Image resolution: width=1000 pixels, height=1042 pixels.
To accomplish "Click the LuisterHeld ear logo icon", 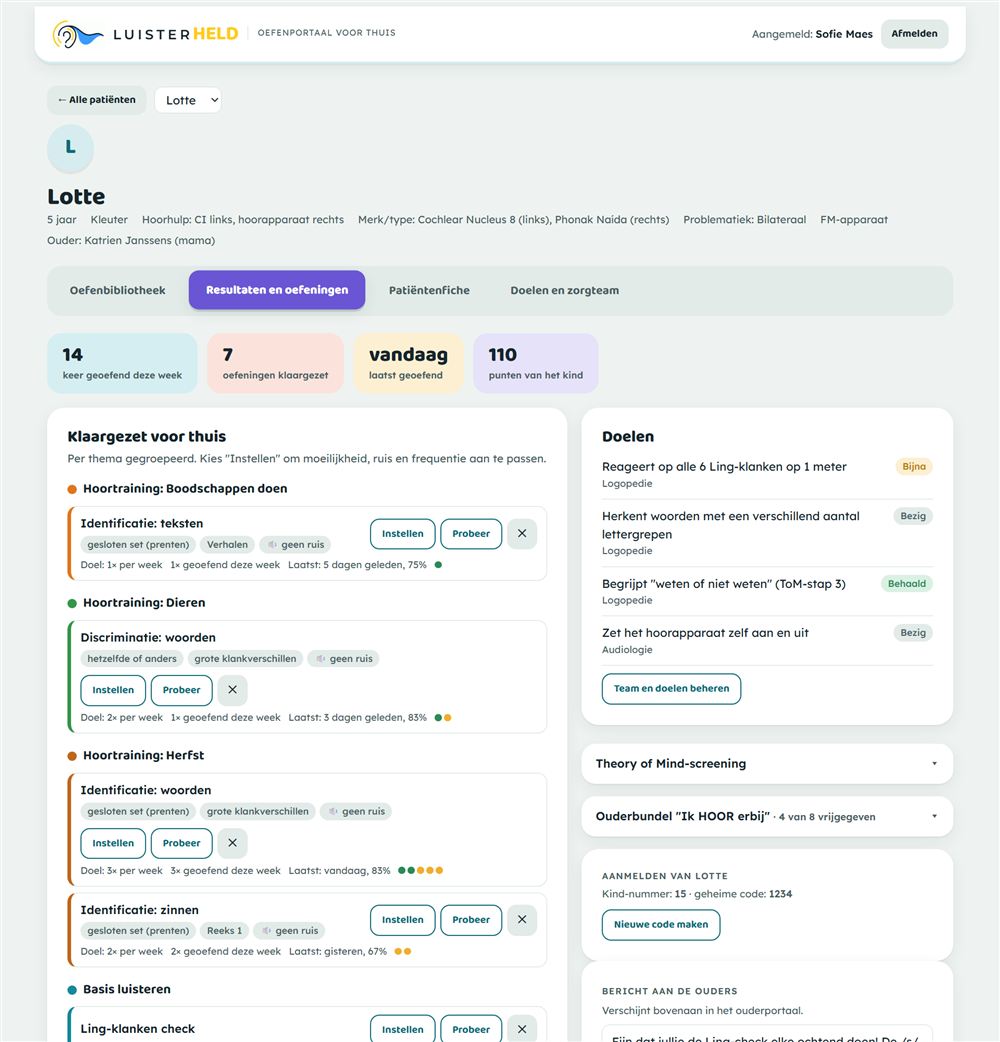I will [78, 34].
